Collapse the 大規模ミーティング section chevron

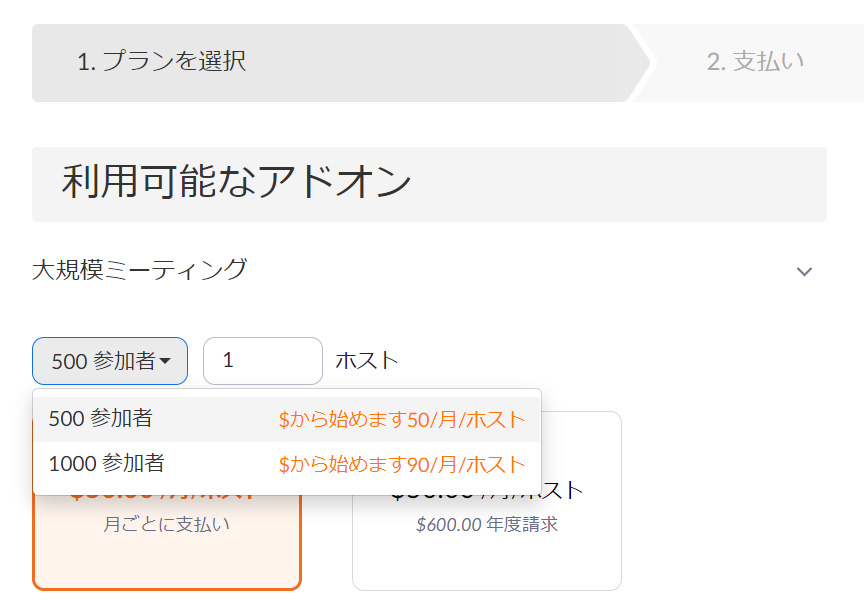[804, 271]
